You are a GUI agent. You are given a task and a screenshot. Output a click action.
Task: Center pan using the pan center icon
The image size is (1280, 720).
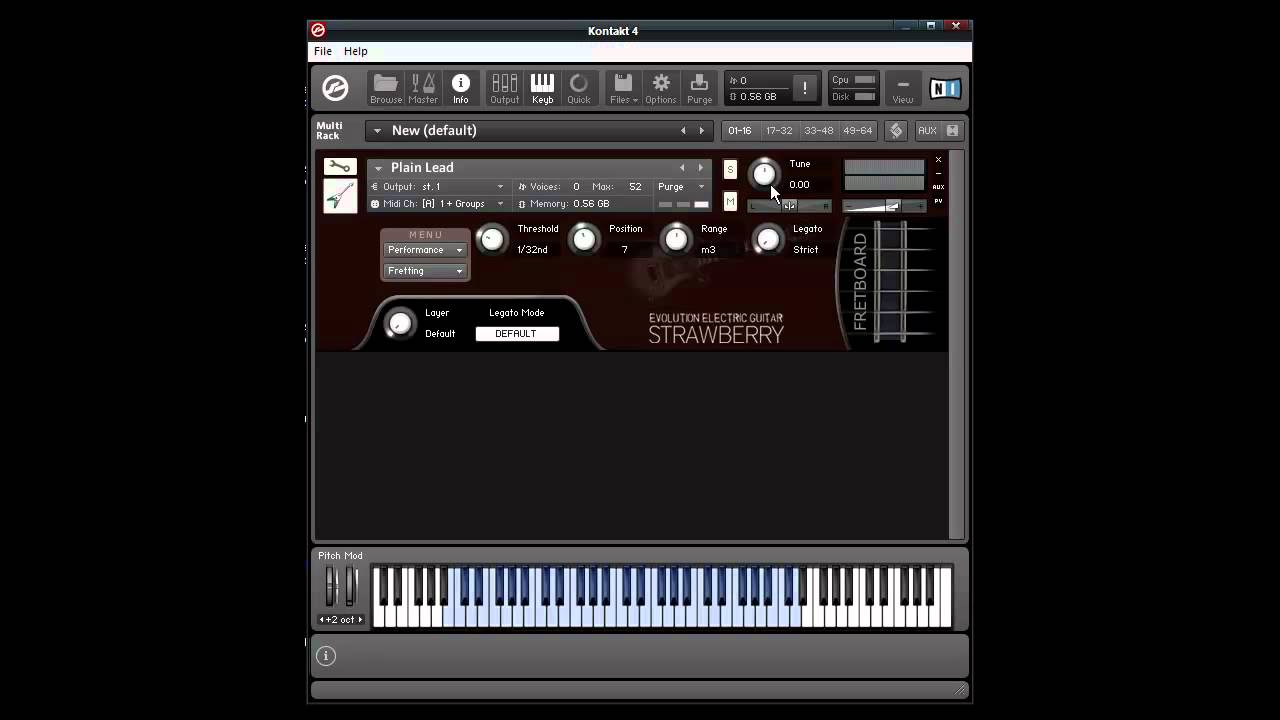(789, 206)
